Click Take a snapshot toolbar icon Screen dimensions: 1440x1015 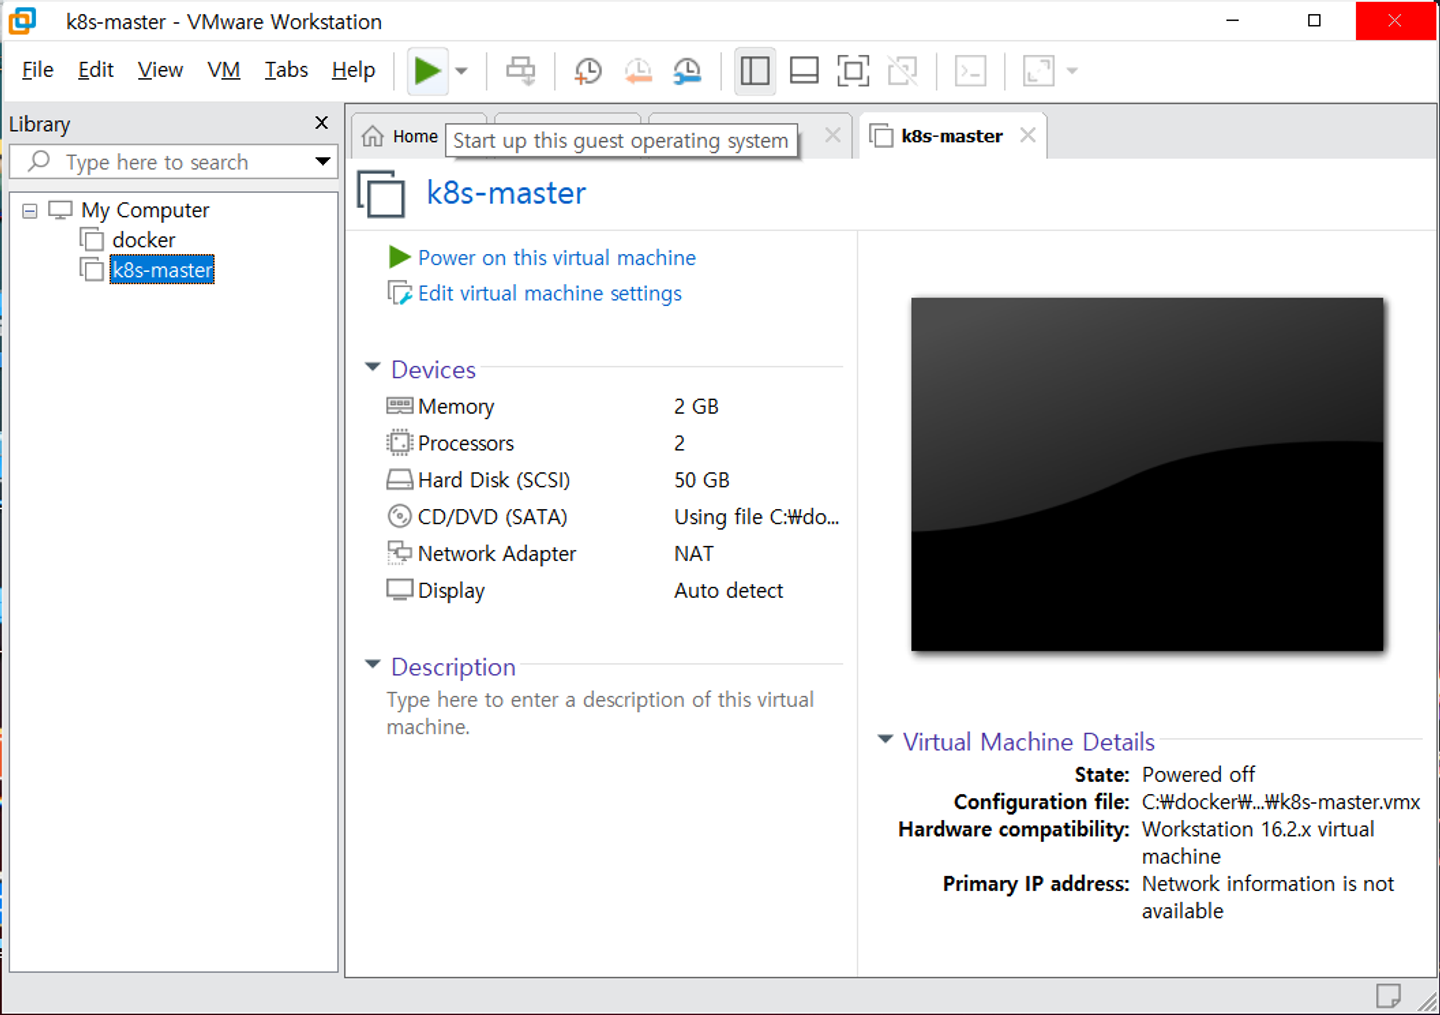pos(588,71)
